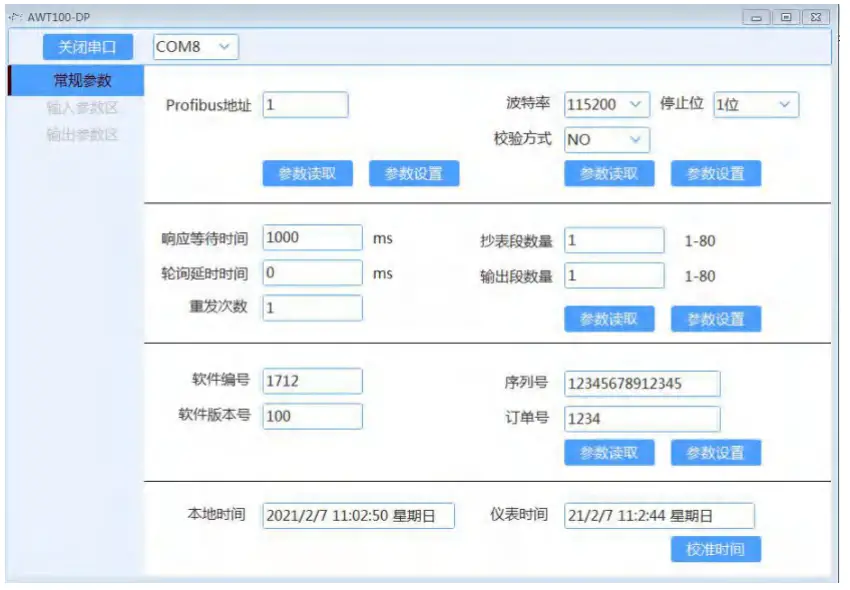
Task: Click 参数设置 under 输出段数量
Action: click(716, 319)
